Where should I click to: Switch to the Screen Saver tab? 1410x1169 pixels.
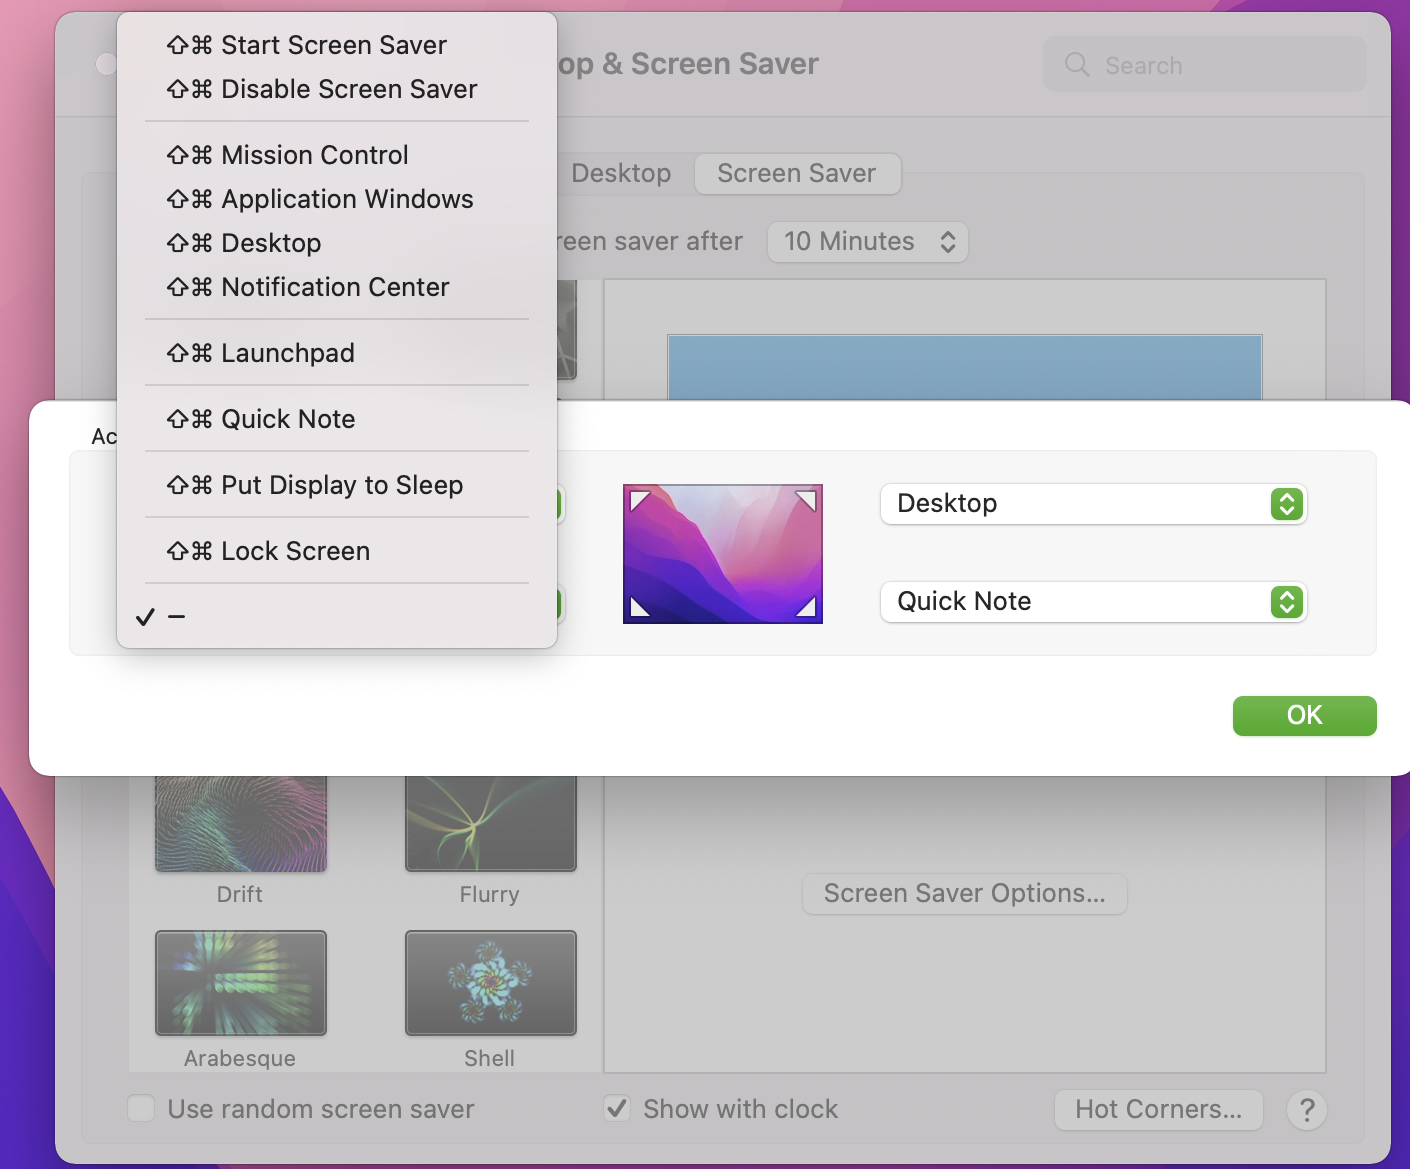point(797,174)
